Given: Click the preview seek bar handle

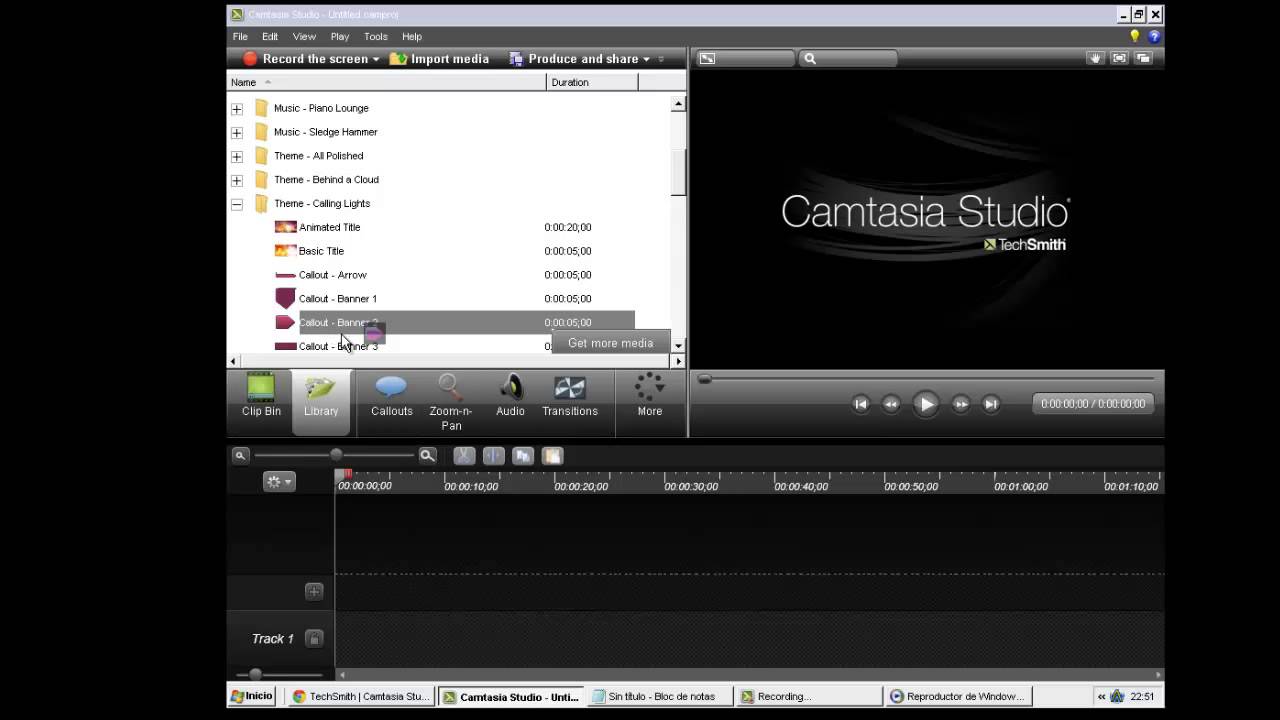Looking at the screenshot, I should coord(705,379).
